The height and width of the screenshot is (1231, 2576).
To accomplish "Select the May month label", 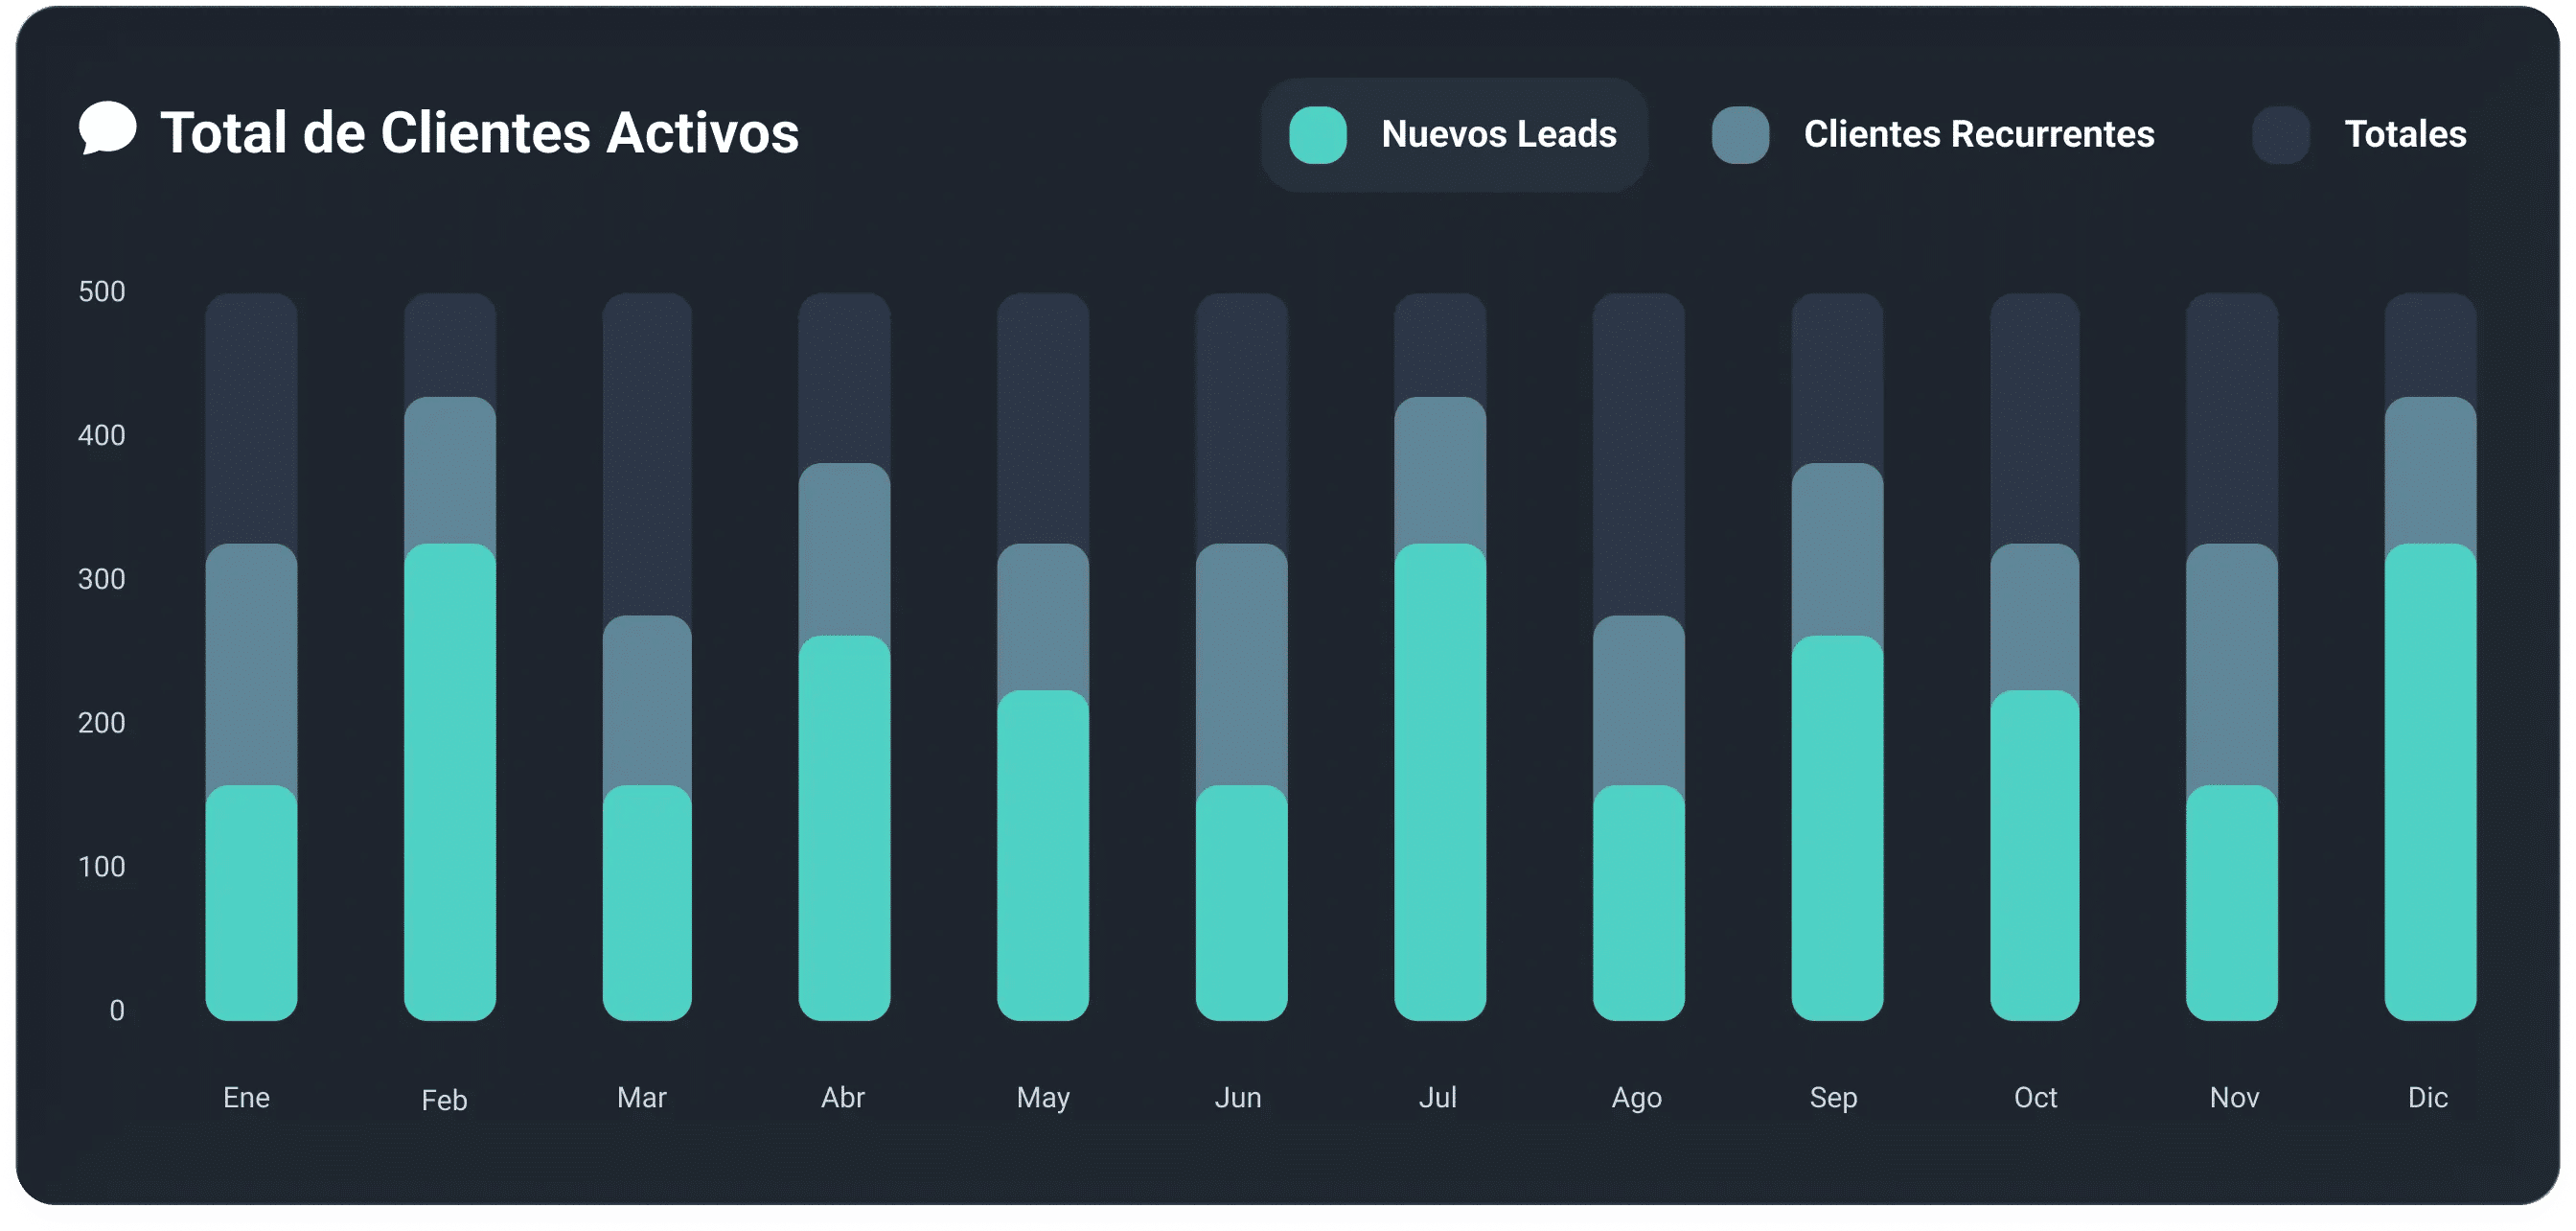I will [1042, 1098].
